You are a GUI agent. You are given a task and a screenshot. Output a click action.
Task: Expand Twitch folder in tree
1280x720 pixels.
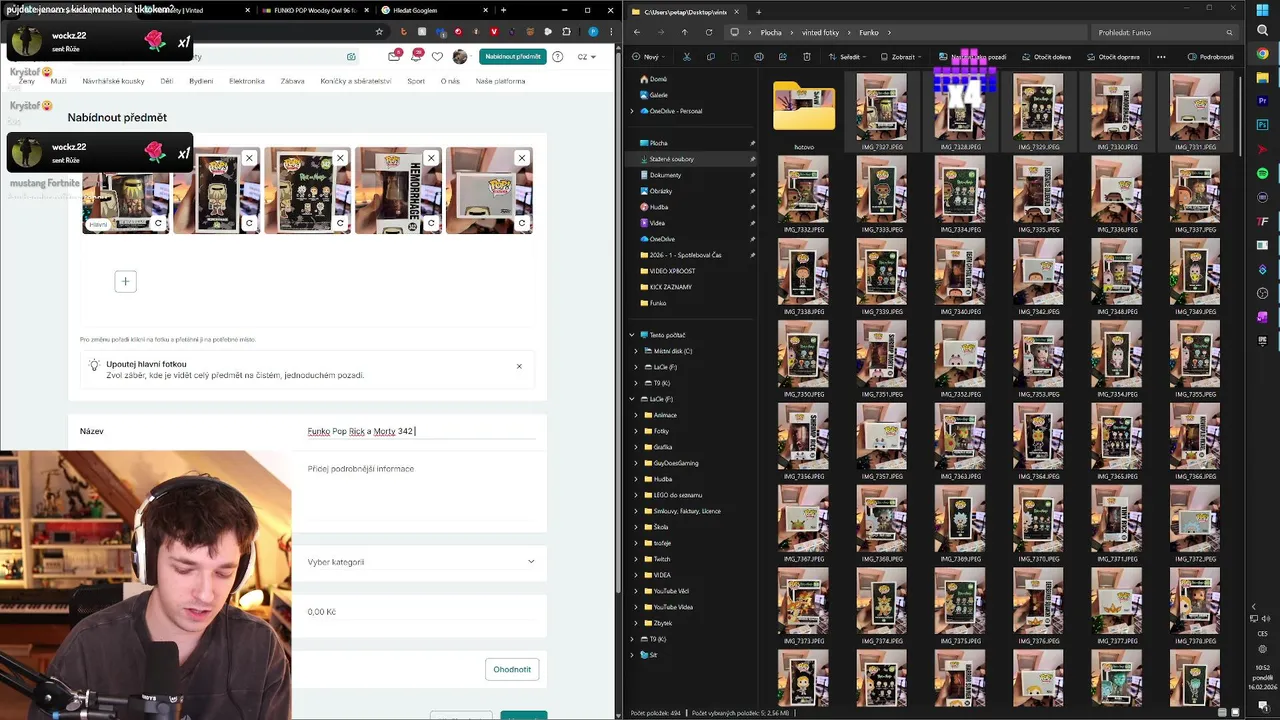click(636, 559)
